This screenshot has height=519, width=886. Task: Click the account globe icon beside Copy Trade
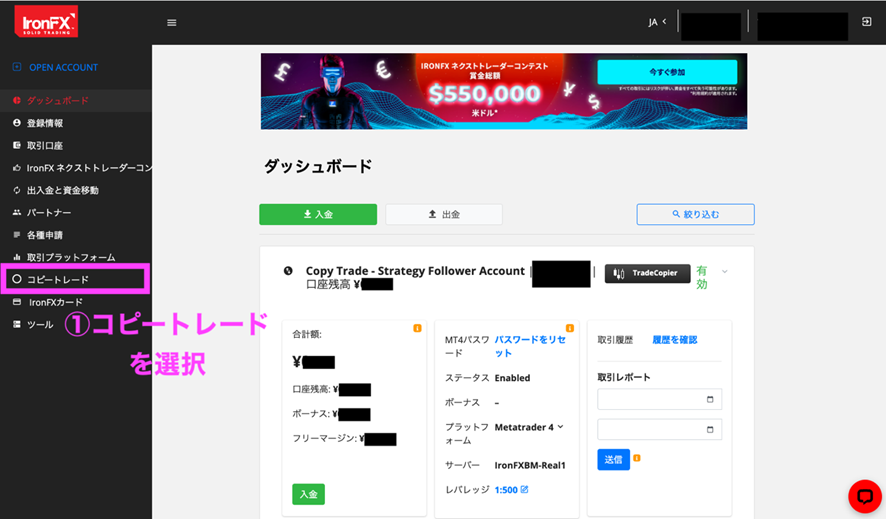pos(288,271)
